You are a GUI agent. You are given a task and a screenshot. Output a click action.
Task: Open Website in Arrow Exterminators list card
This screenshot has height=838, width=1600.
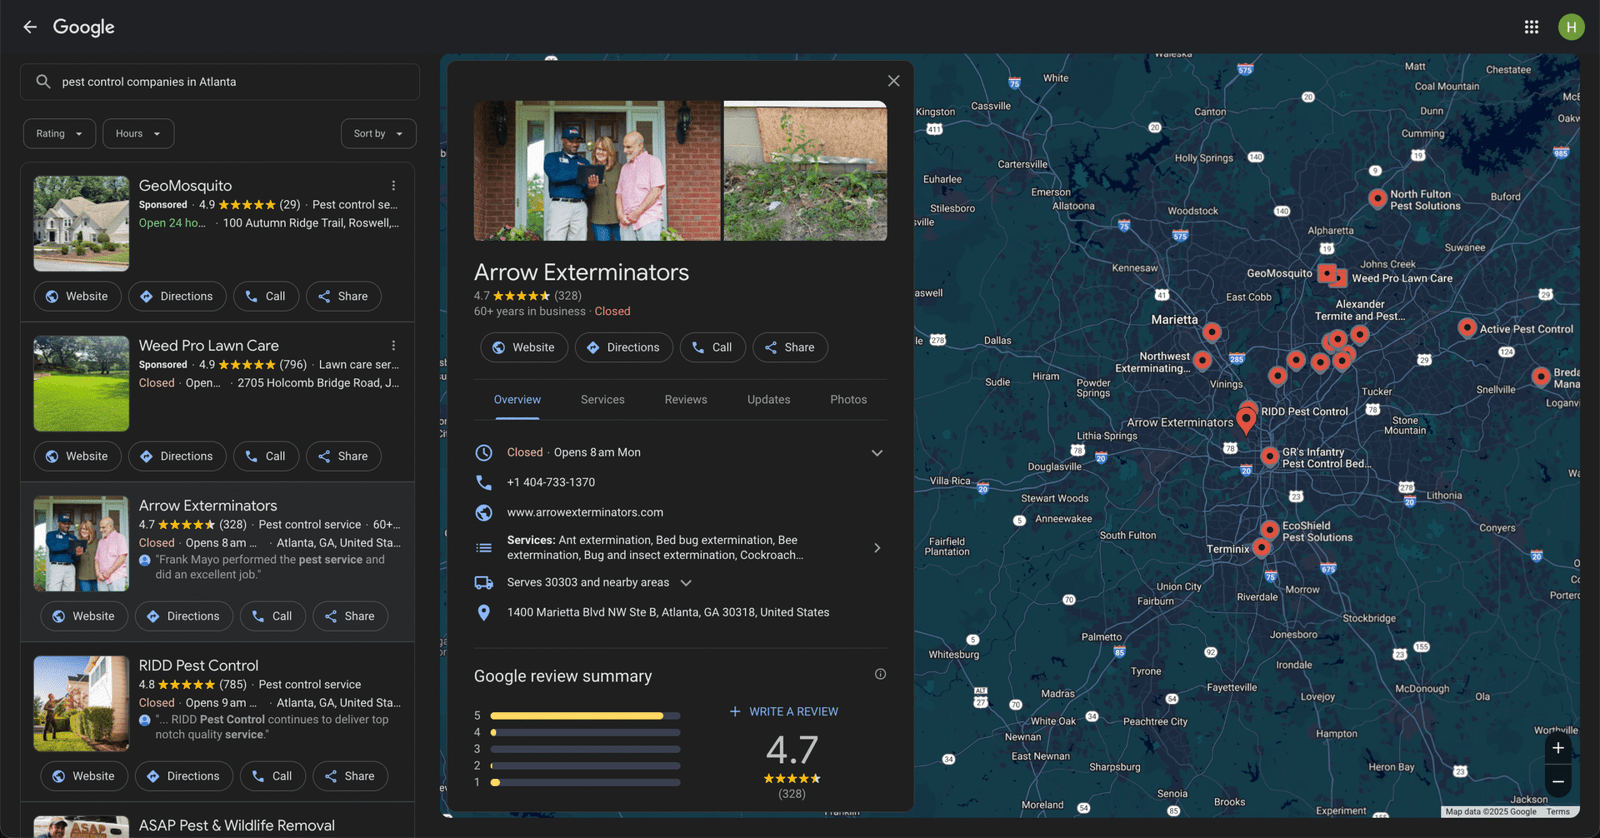coord(84,616)
